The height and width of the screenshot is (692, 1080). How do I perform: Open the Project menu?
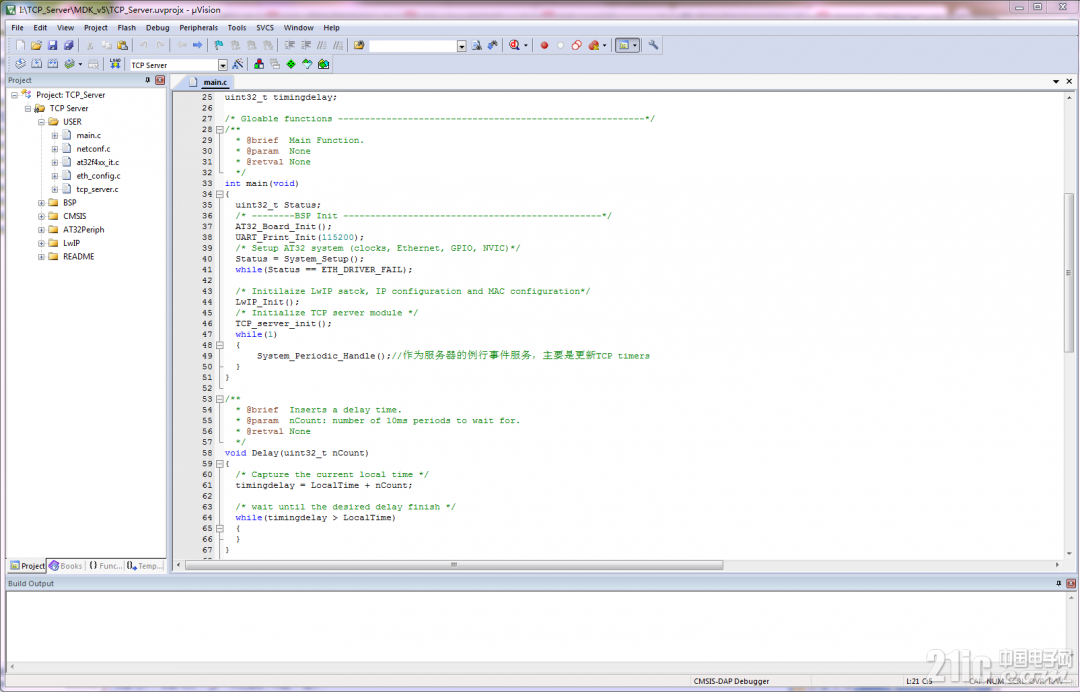96,28
